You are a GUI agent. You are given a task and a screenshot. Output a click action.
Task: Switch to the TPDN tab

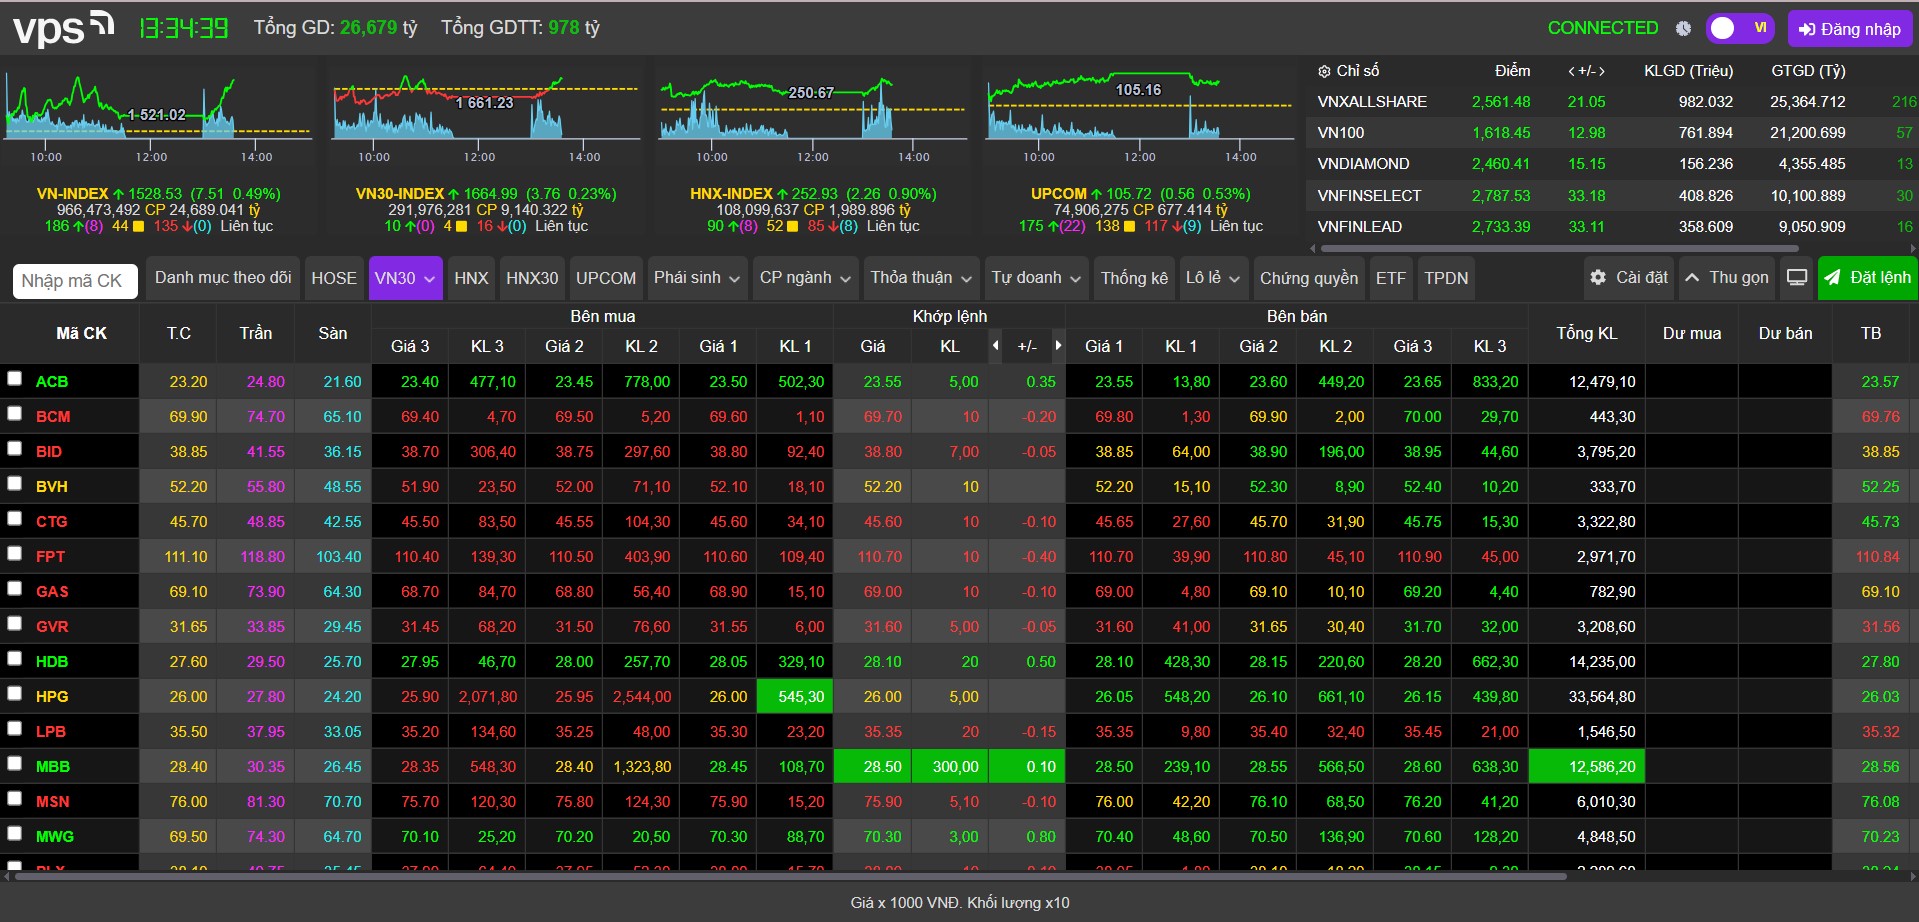[x=1446, y=278]
